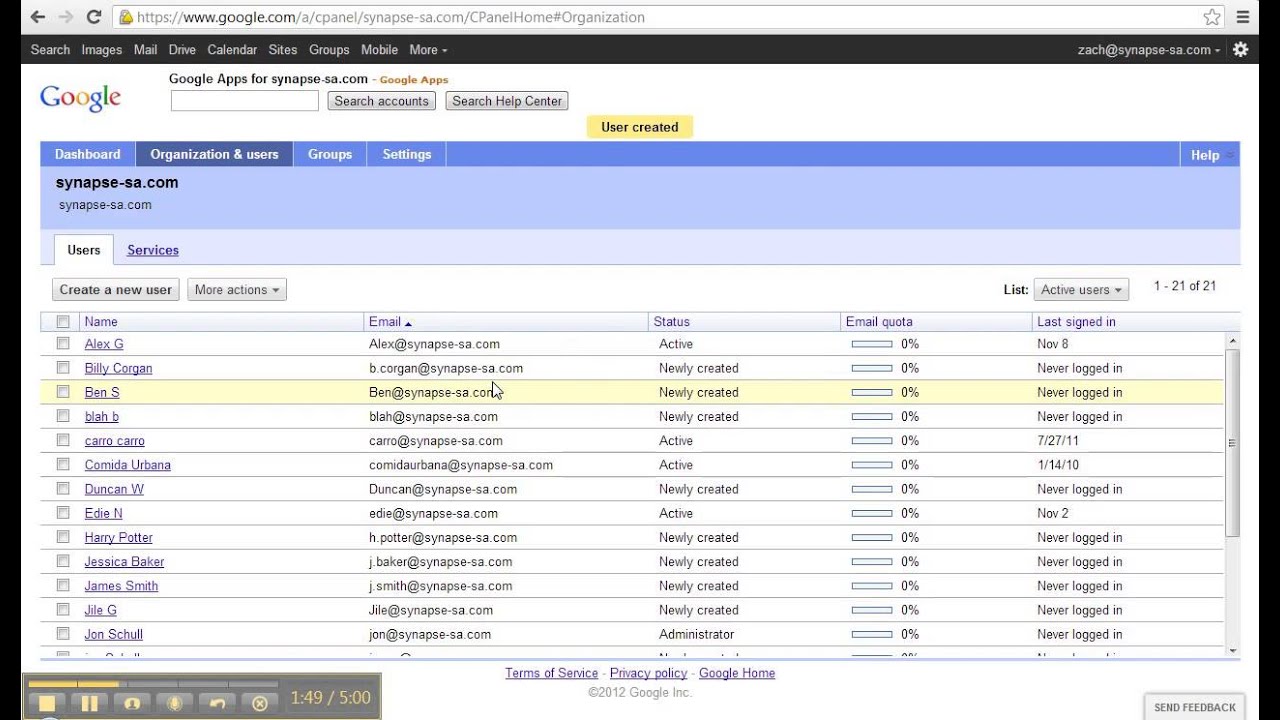Viewport: 1280px width, 720px height.
Task: Check the box for Edie N
Action: tap(63, 513)
